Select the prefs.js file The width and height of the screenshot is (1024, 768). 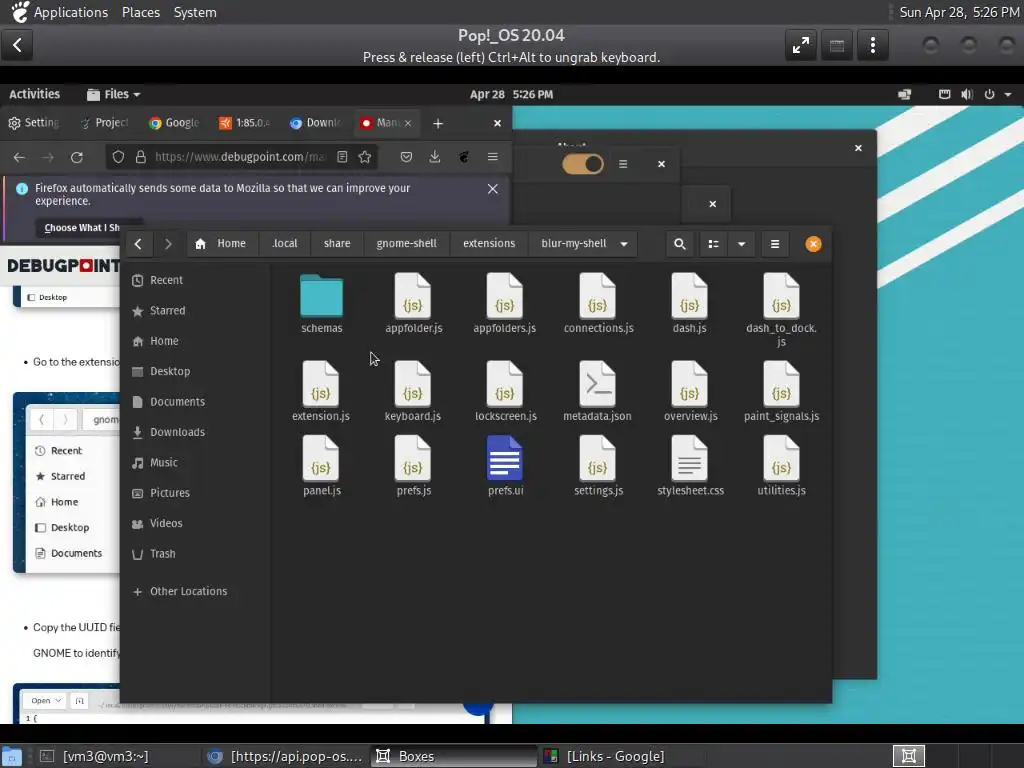click(413, 466)
